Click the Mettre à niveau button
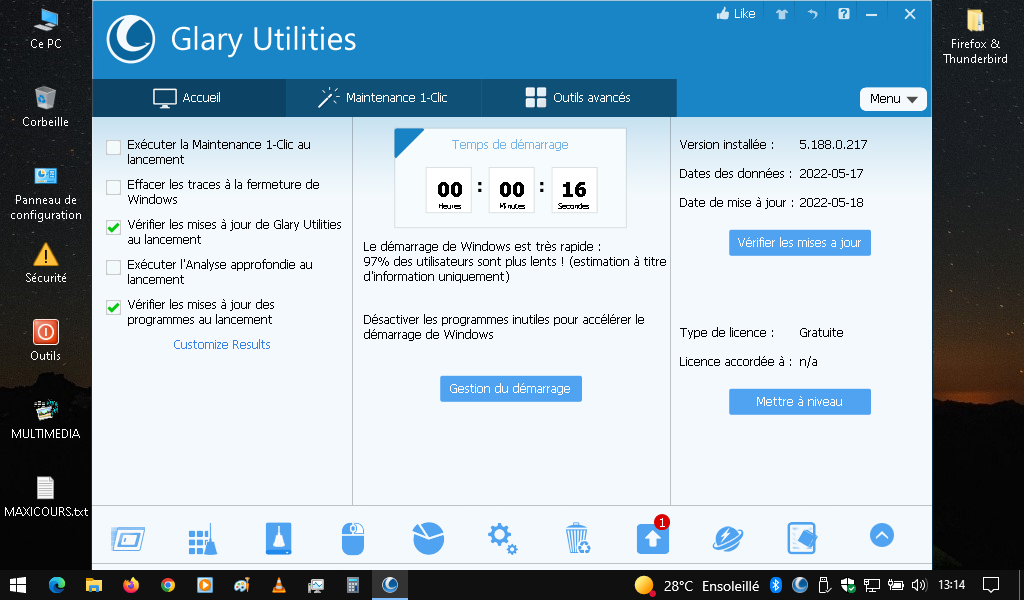Screen dimensions: 1024x600 [x=799, y=402]
